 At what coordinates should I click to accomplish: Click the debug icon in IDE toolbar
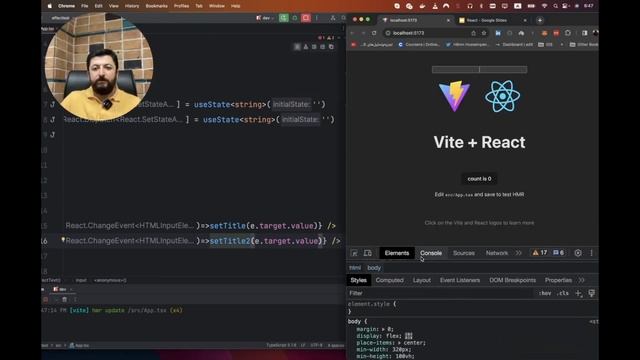click(295, 18)
